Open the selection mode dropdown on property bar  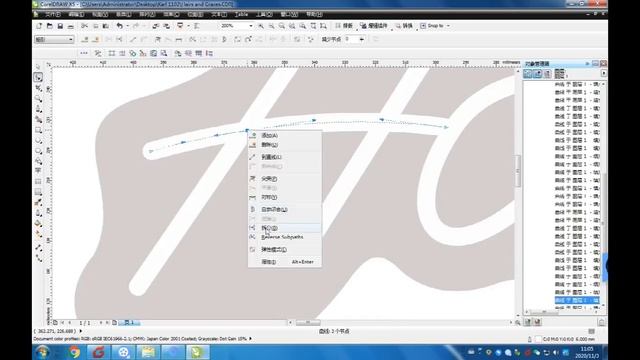[x=54, y=40]
